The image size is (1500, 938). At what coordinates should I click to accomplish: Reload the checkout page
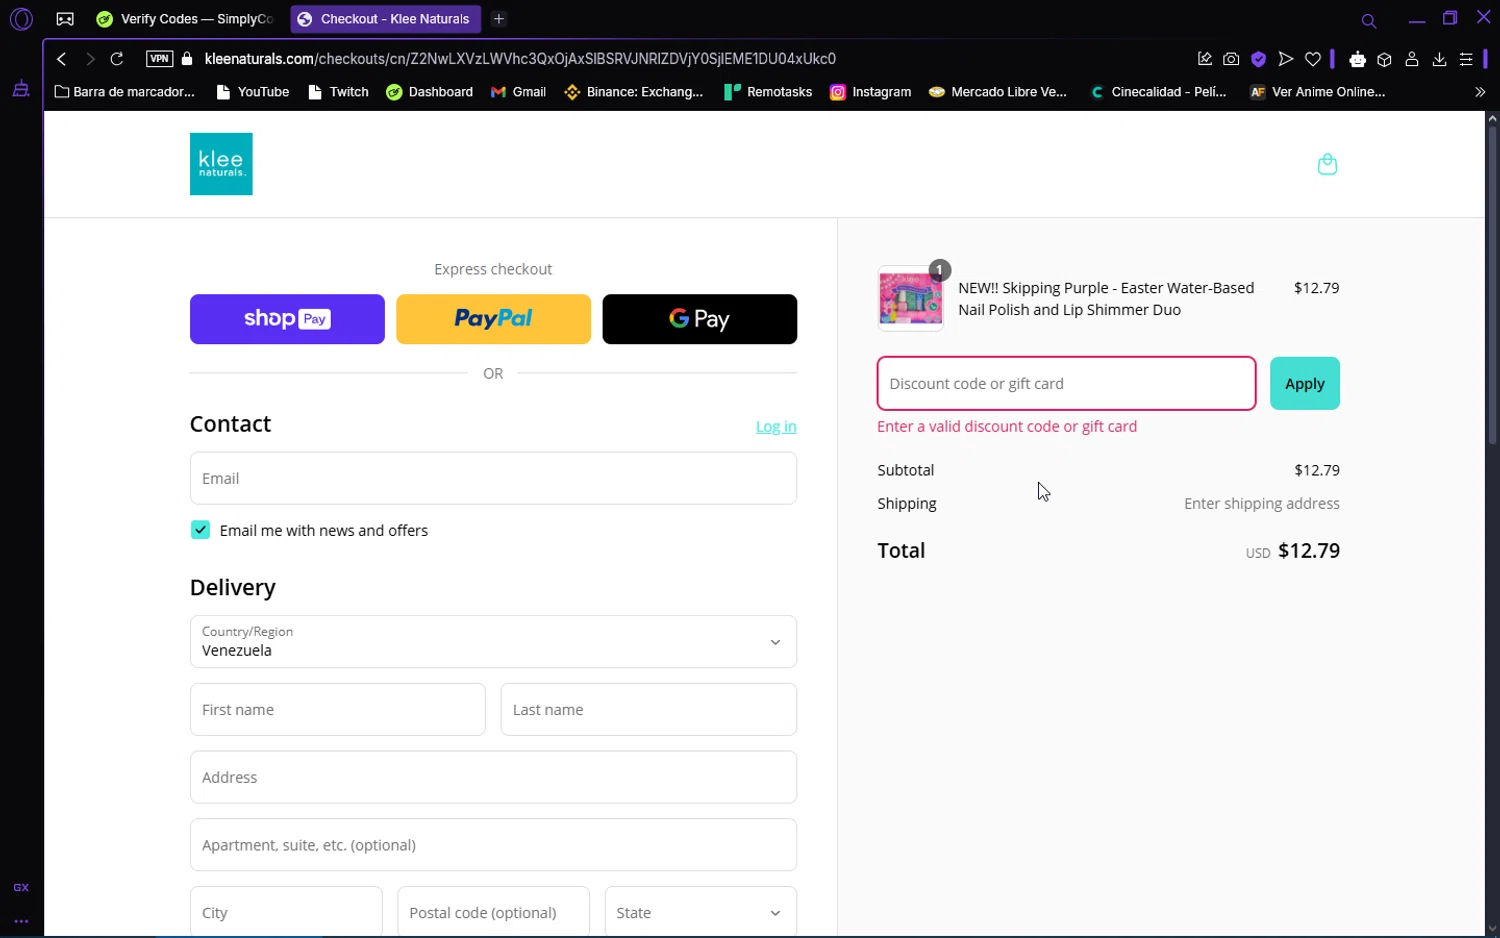pyautogui.click(x=117, y=59)
